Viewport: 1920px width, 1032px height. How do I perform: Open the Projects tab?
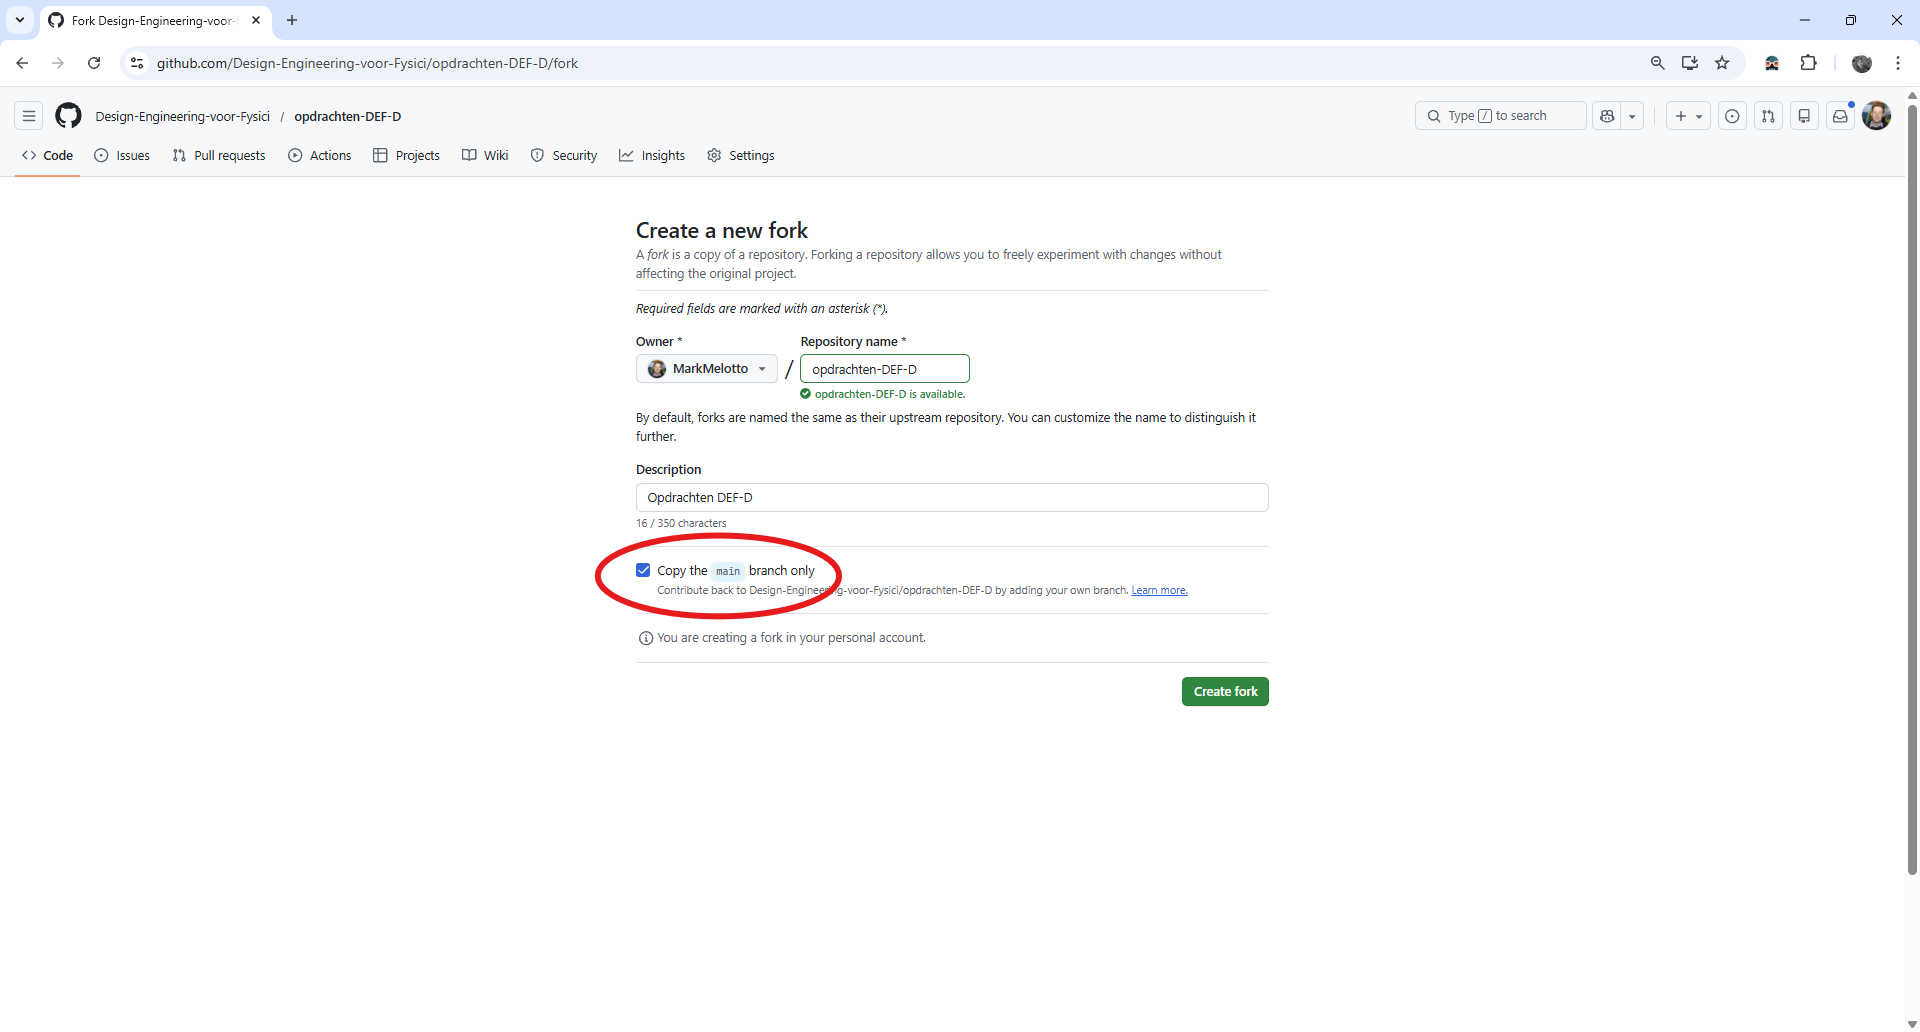point(406,155)
